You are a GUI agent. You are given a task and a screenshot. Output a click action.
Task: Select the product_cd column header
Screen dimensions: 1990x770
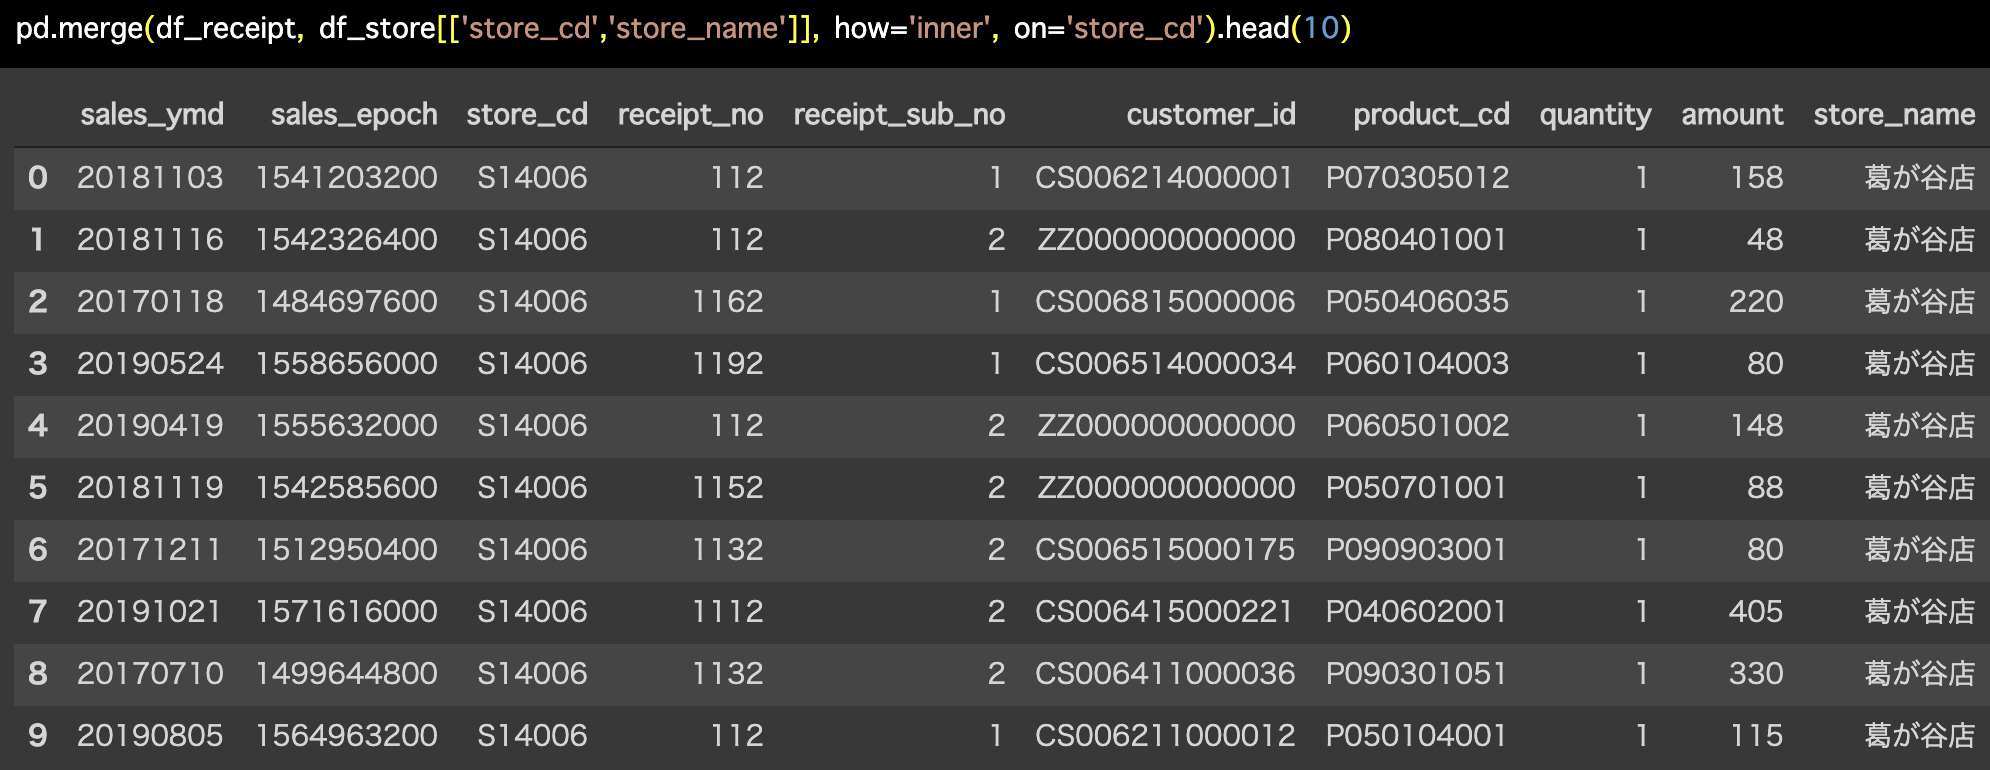pyautogui.click(x=1431, y=115)
